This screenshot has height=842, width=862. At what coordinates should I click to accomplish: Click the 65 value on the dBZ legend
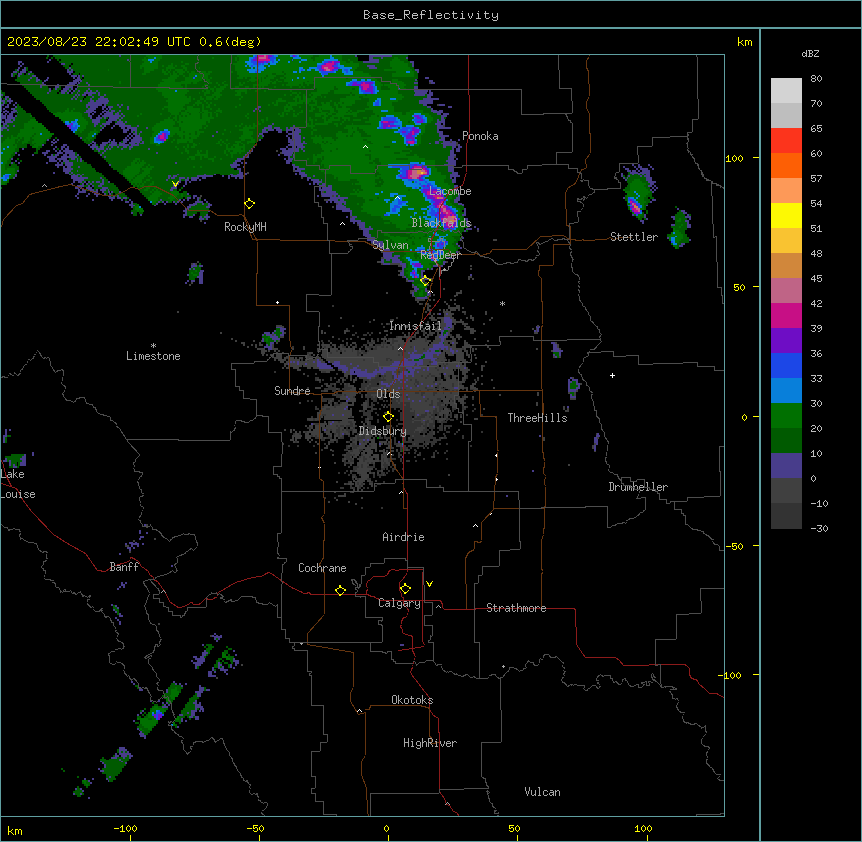pyautogui.click(x=816, y=129)
